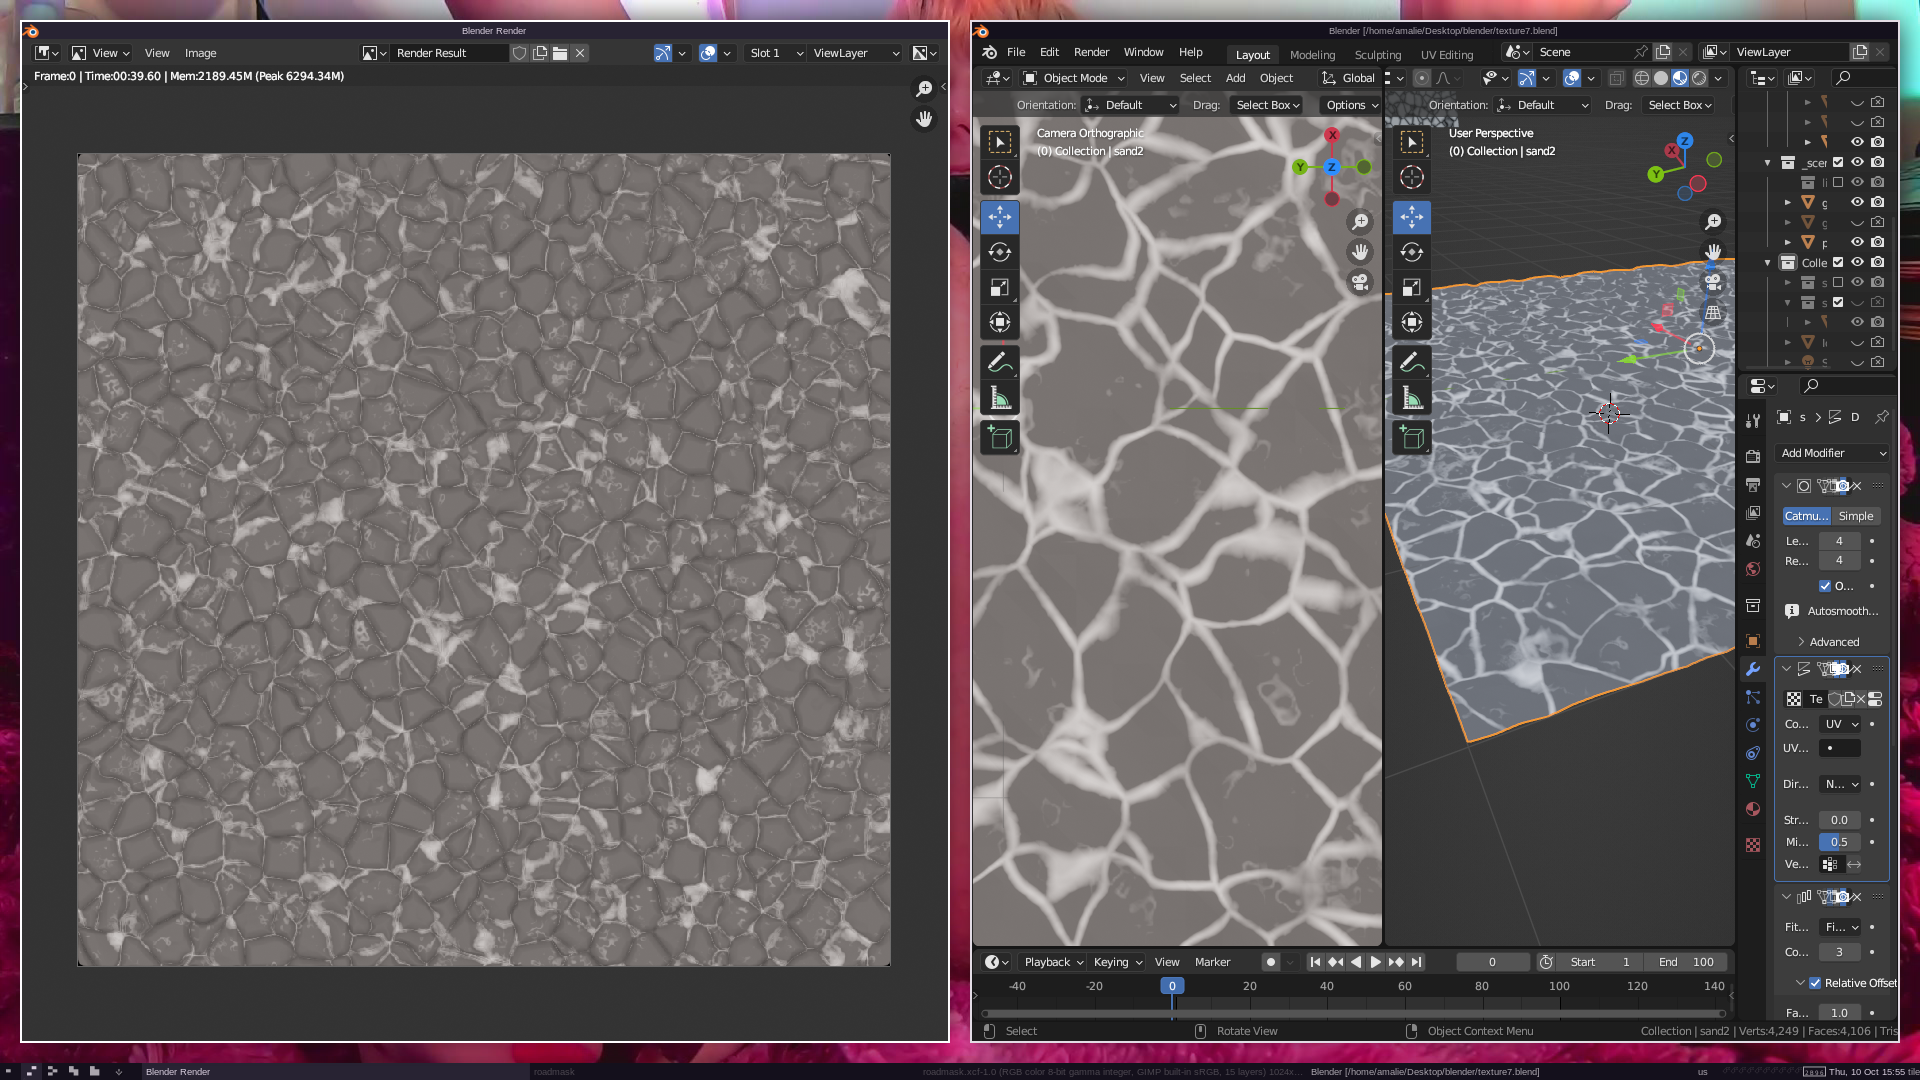Select the Measure tool in perspective viewport

[1411, 398]
